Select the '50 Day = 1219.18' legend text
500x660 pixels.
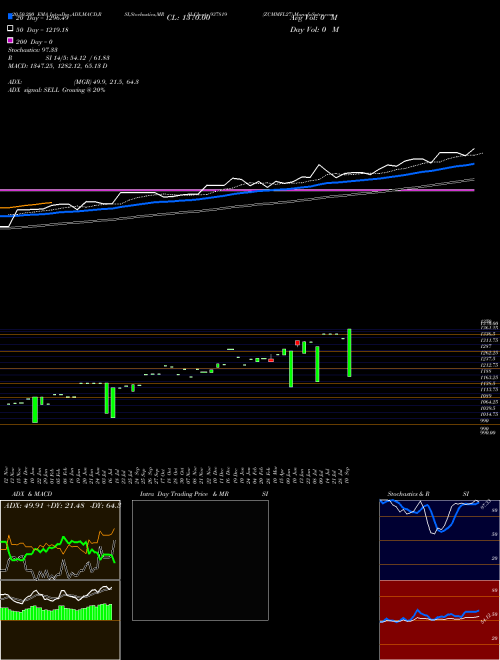point(42,30)
